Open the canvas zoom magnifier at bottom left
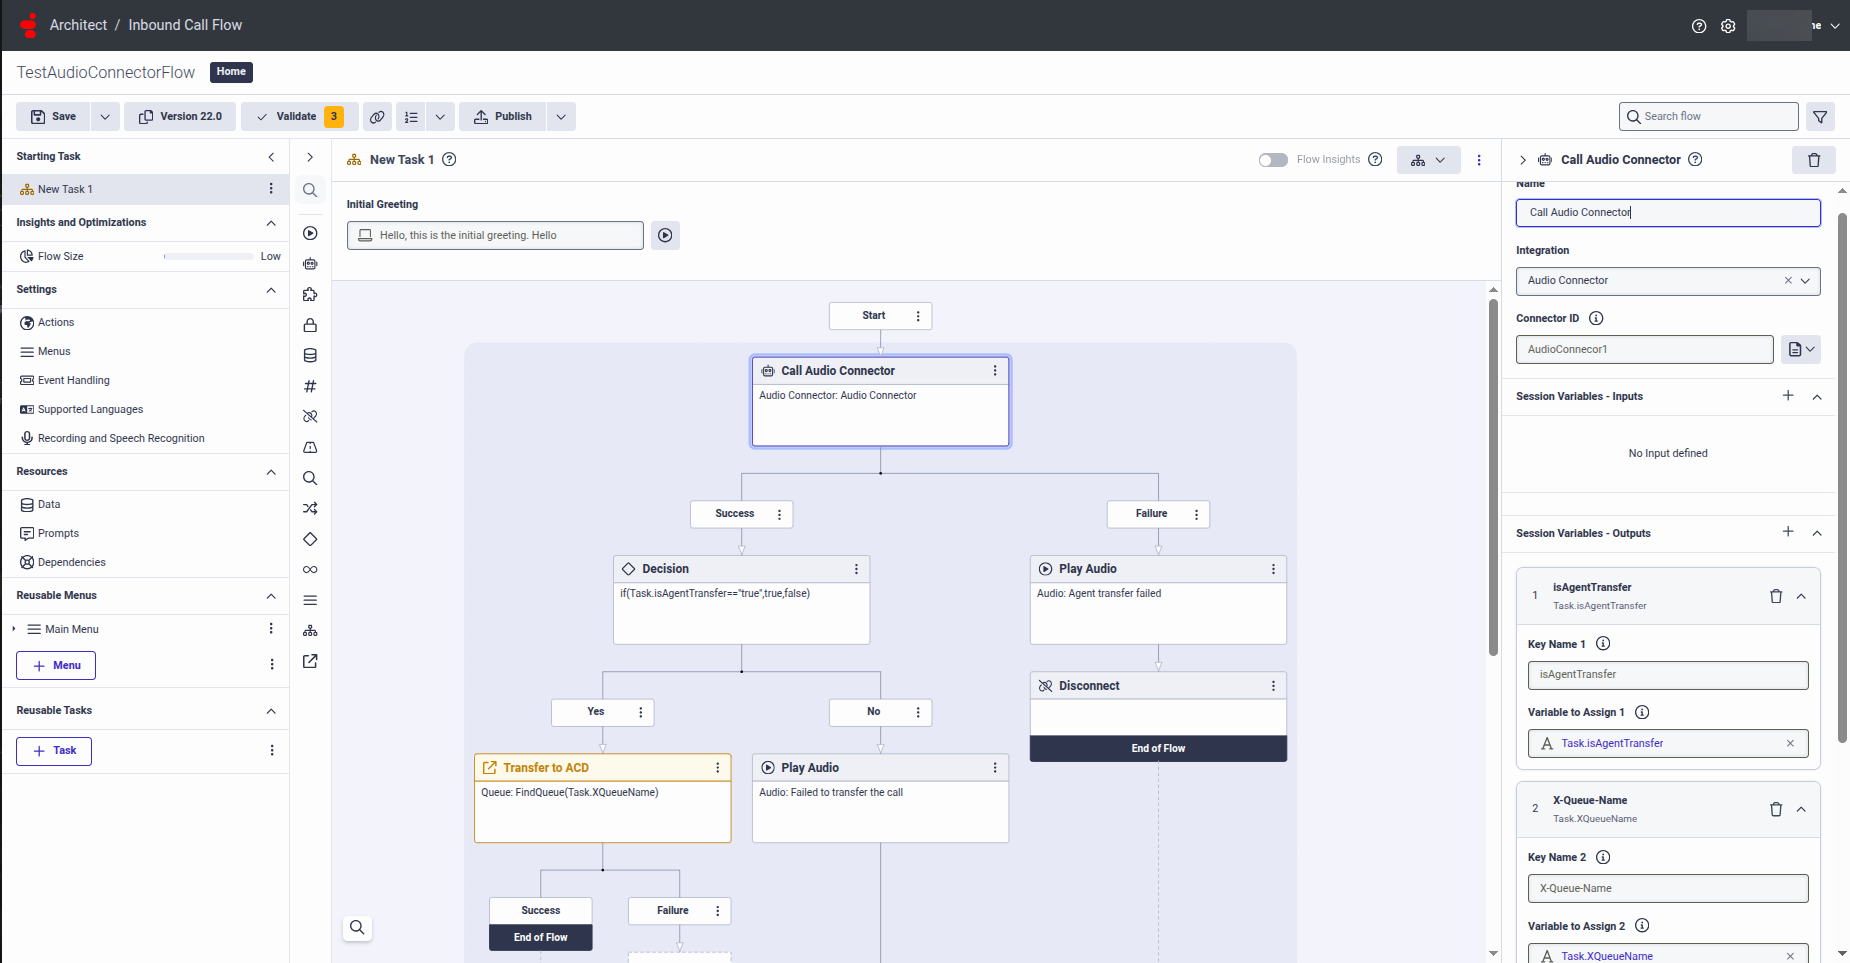This screenshot has height=963, width=1850. pos(357,928)
